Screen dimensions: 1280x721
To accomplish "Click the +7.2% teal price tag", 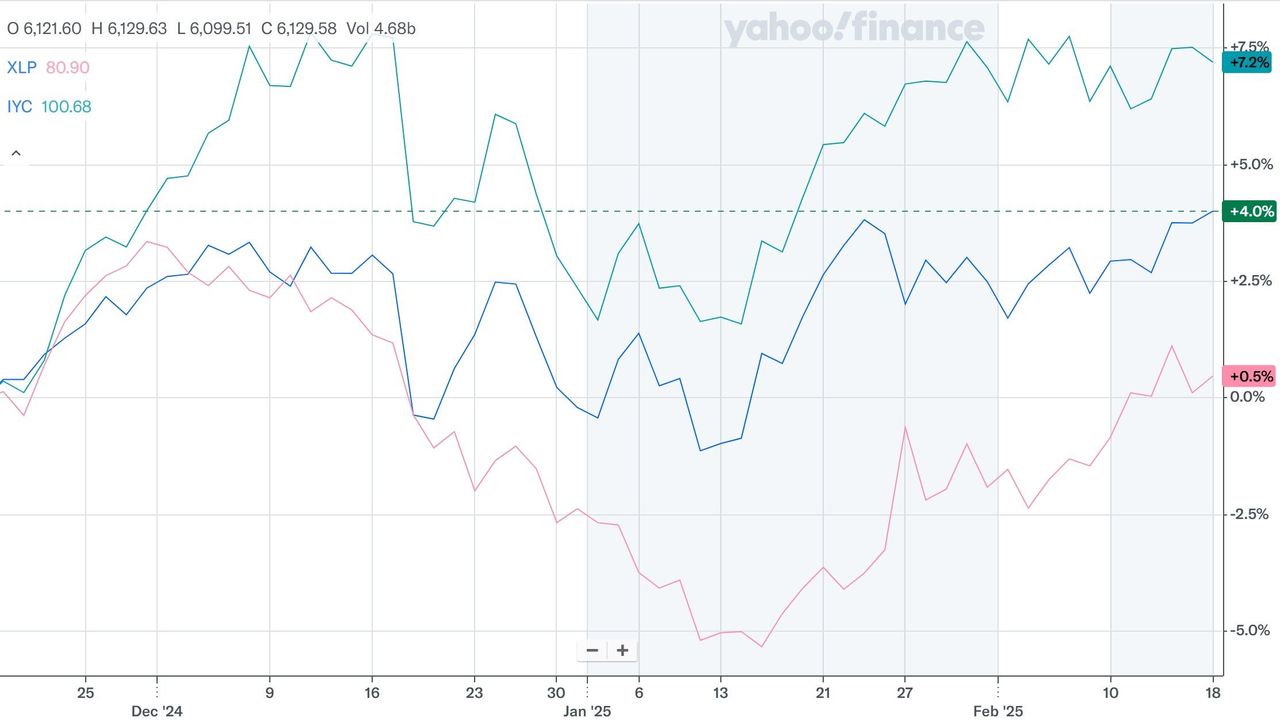I will click(1250, 63).
